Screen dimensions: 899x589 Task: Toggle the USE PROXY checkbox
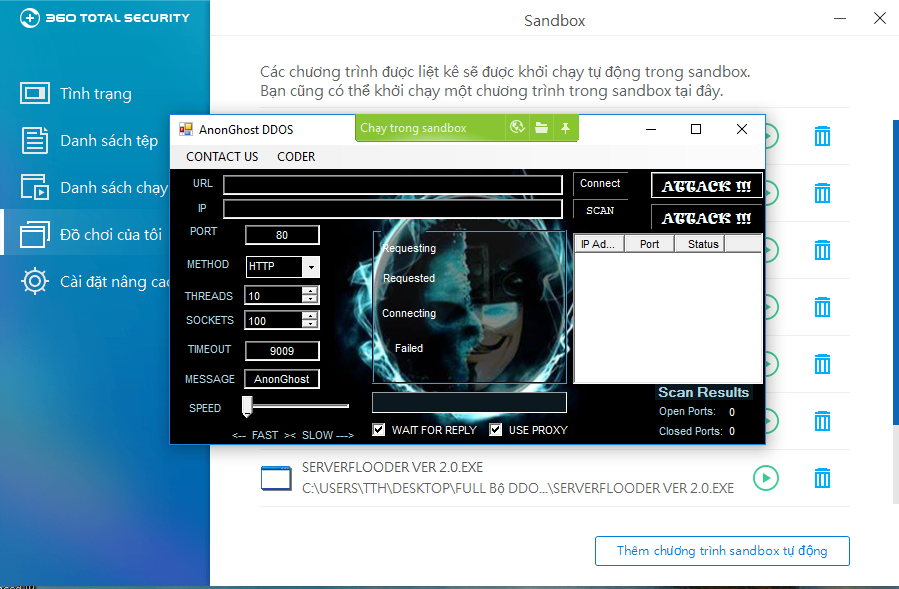point(495,430)
